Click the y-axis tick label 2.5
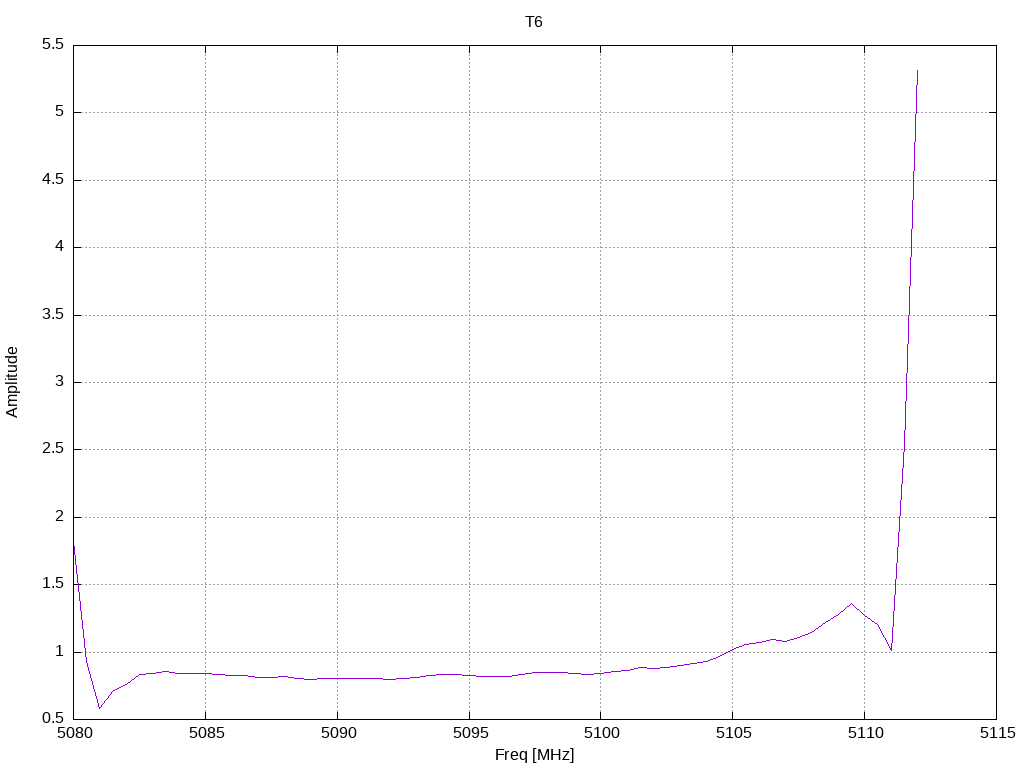 coord(53,449)
